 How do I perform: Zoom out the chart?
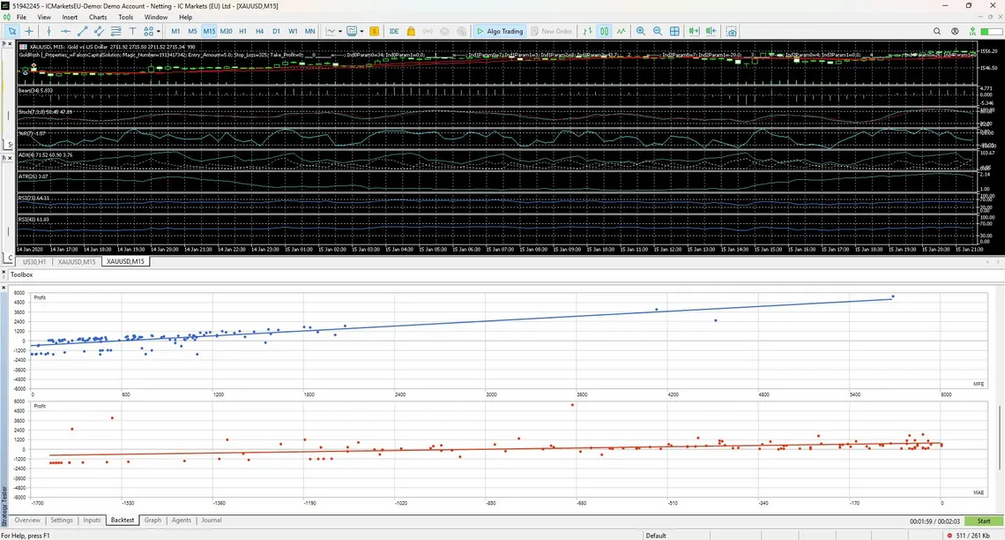coord(658,31)
